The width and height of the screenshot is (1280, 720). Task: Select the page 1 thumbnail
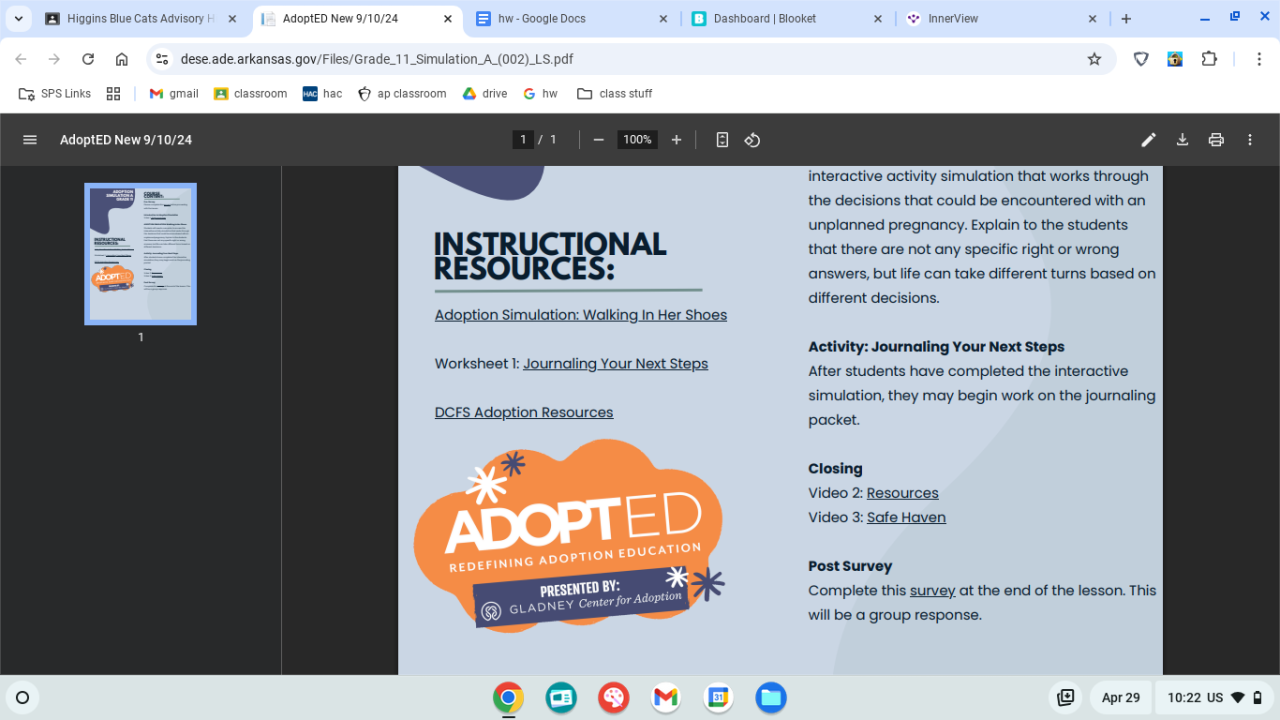[140, 254]
